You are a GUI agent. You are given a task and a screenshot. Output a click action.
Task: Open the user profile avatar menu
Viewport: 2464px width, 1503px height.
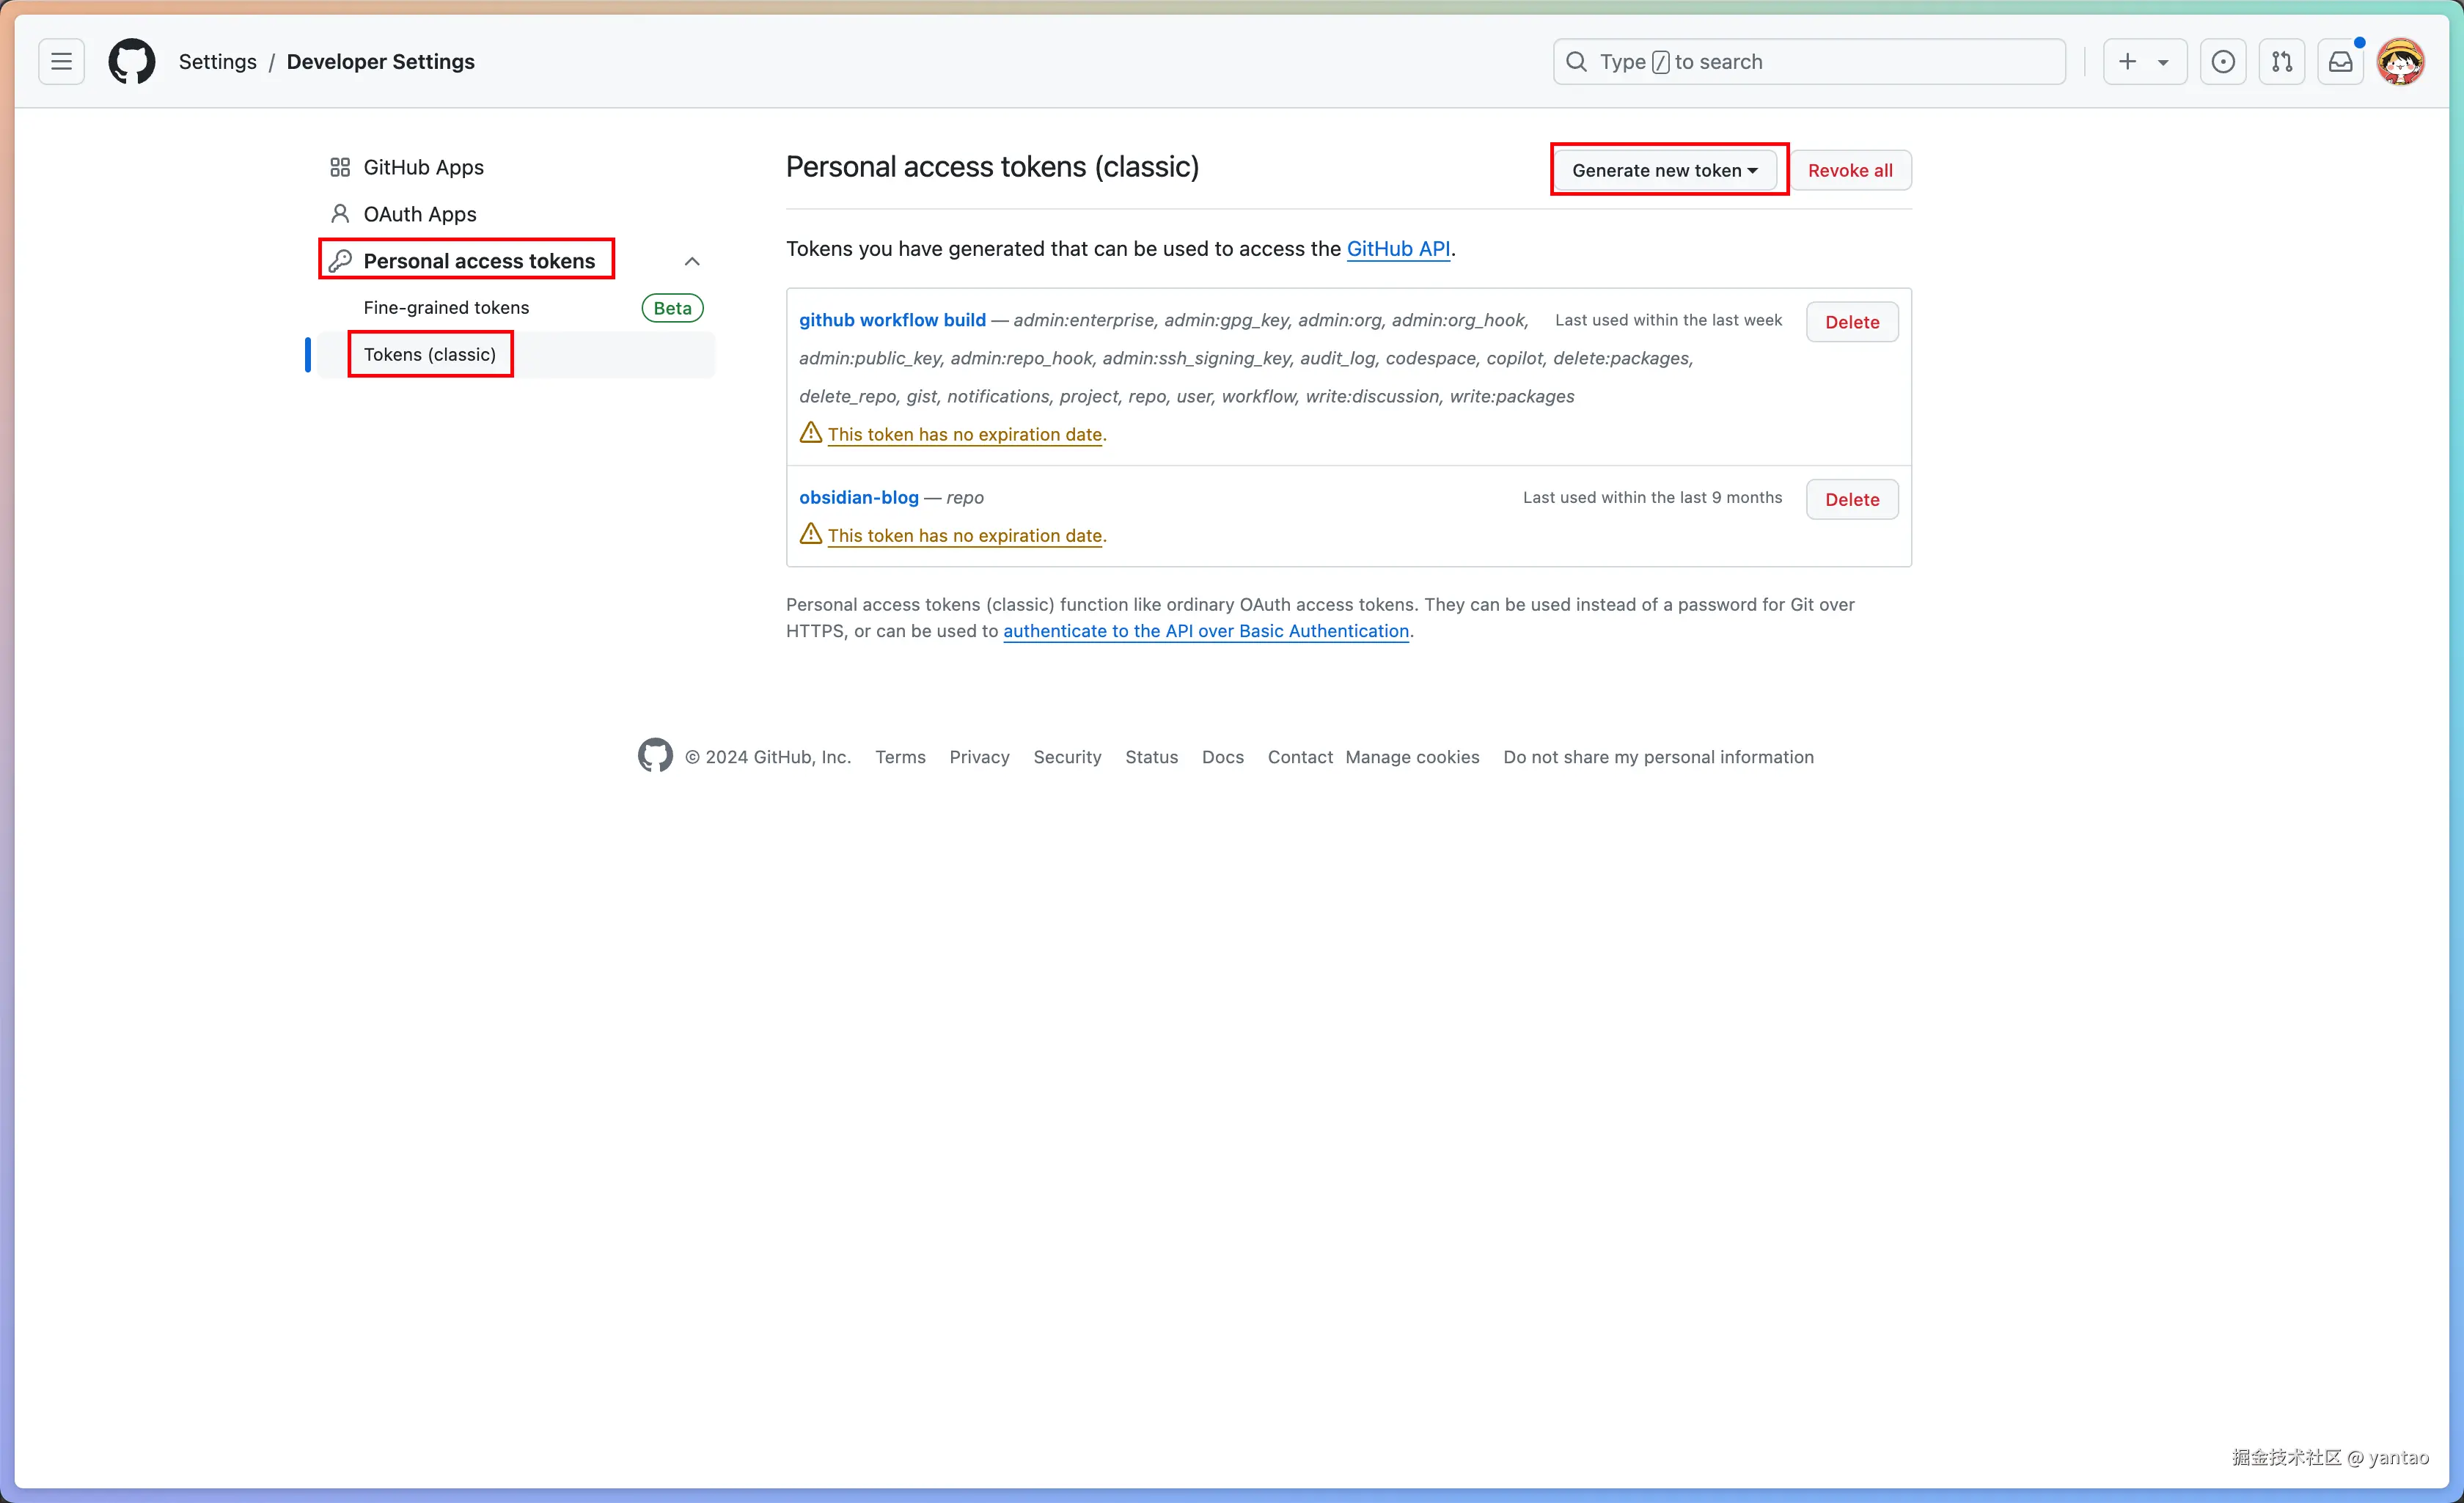point(2400,62)
